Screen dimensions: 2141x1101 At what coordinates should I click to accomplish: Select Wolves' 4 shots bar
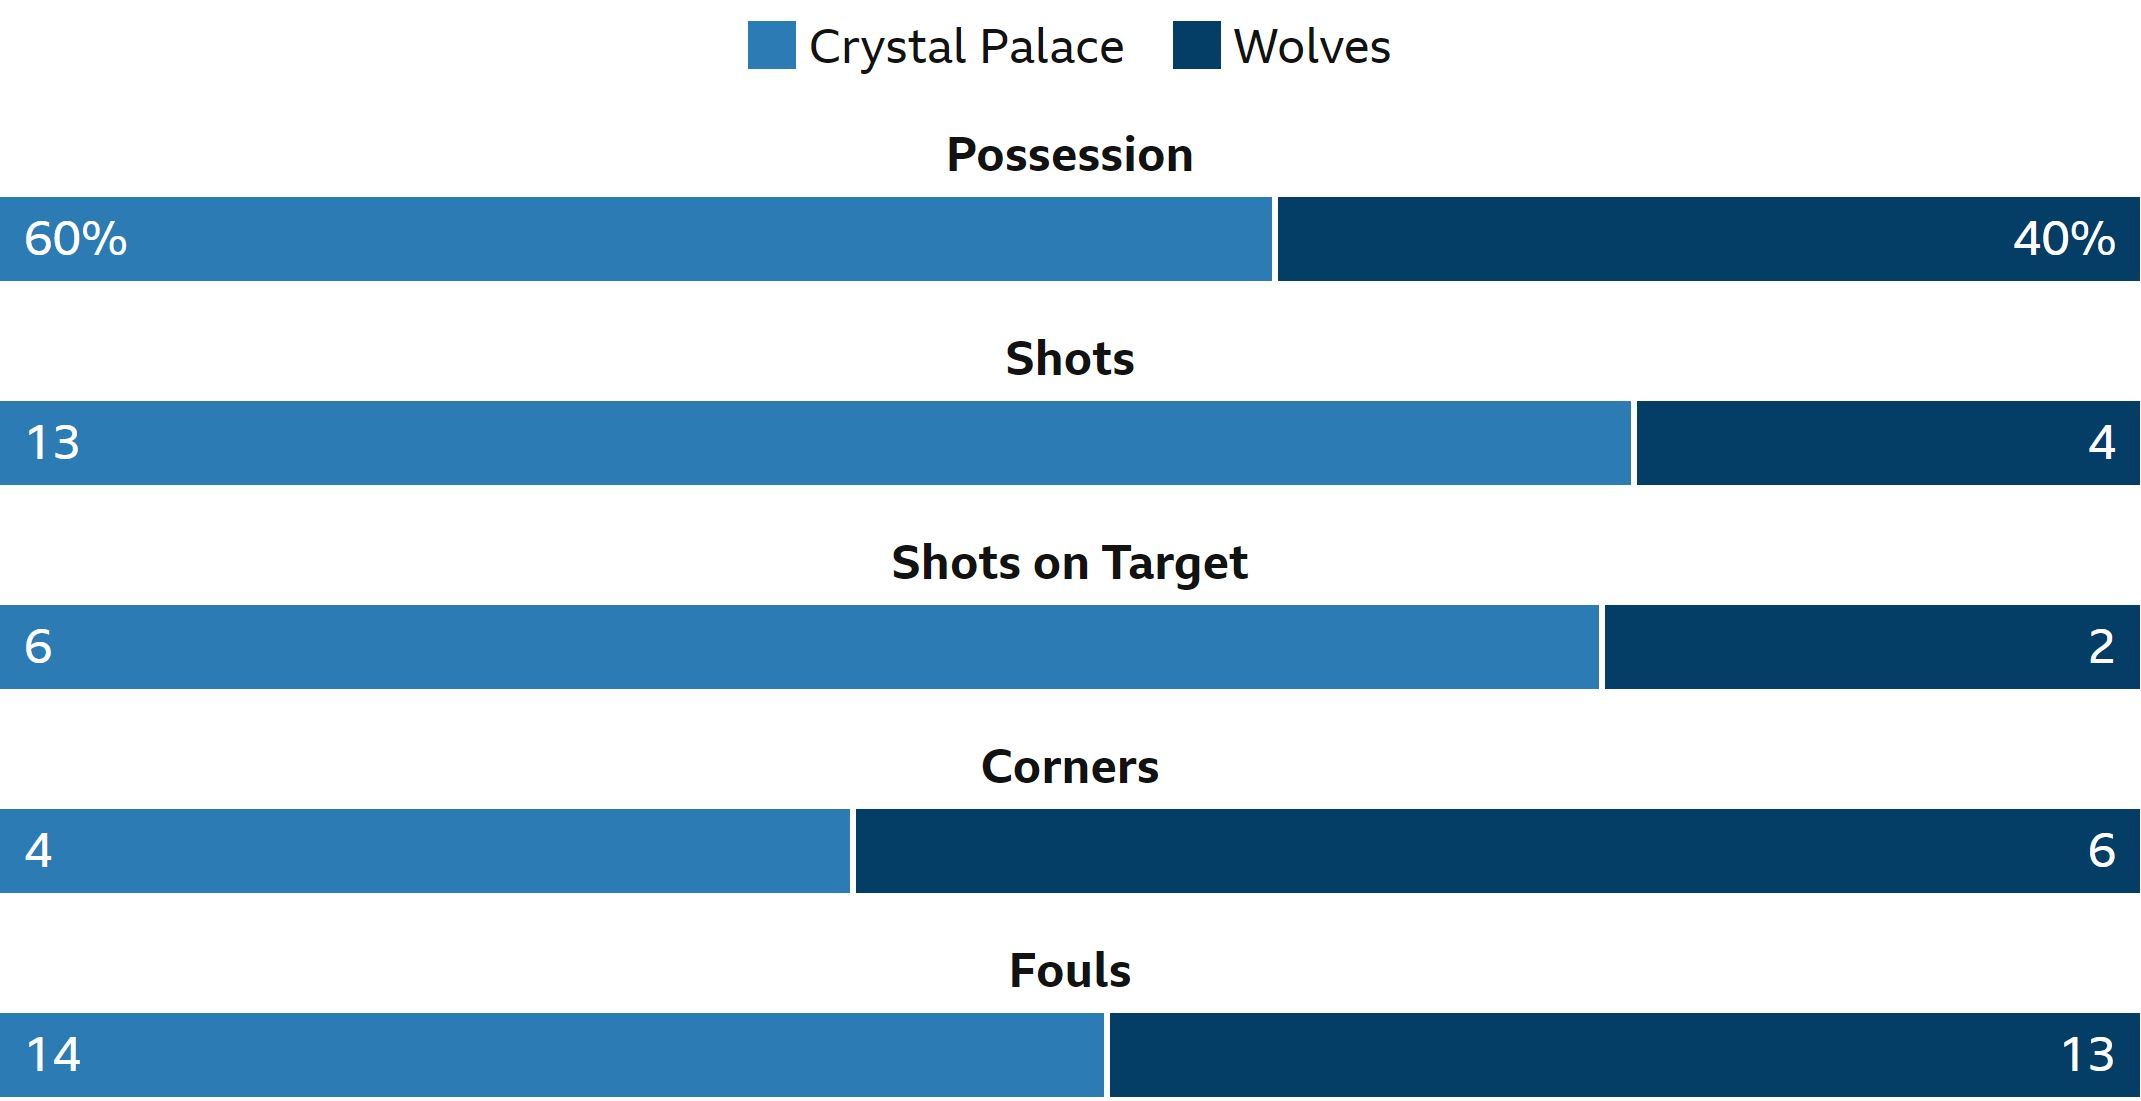(1888, 443)
